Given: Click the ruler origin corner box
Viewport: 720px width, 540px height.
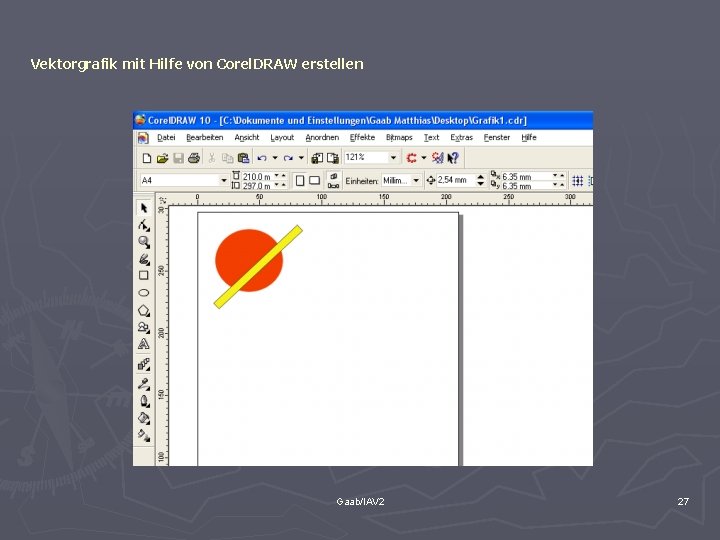Looking at the screenshot, I should (162, 199).
